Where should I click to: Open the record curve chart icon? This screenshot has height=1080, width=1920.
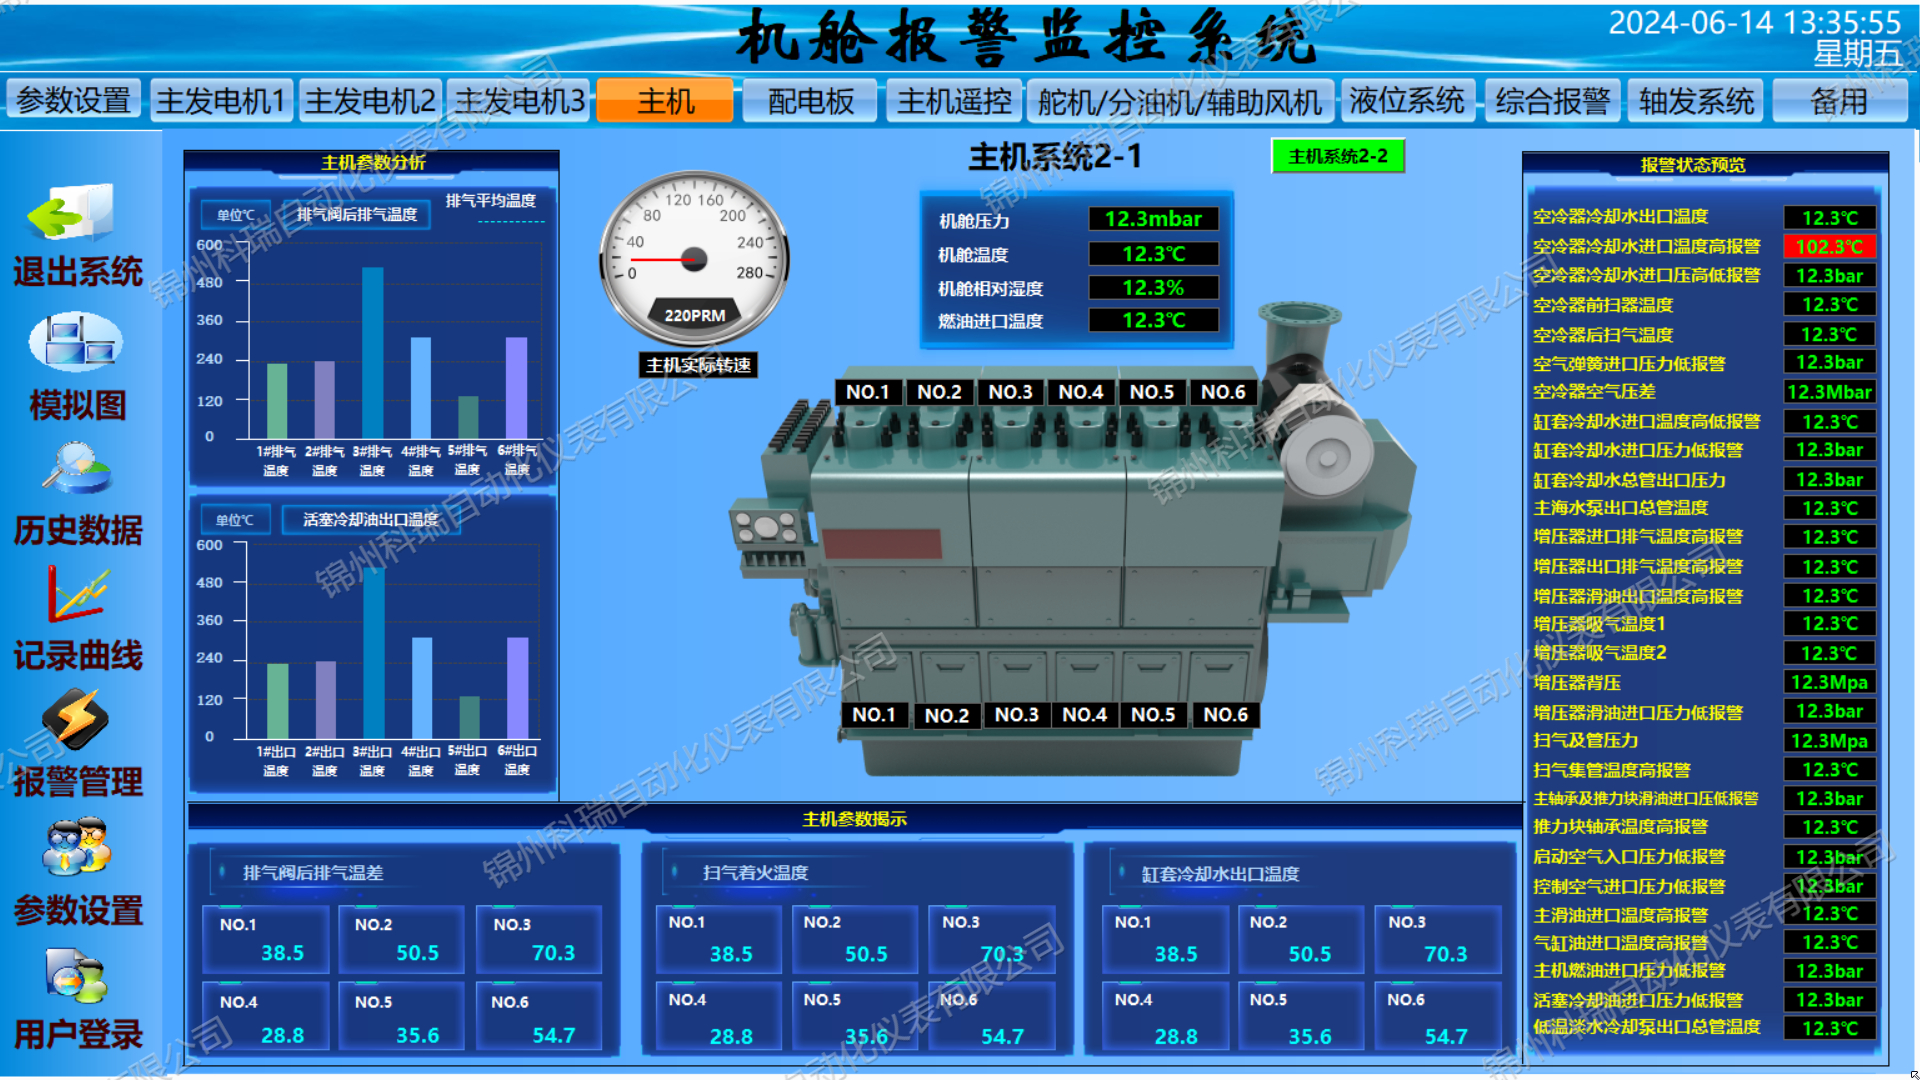click(77, 594)
